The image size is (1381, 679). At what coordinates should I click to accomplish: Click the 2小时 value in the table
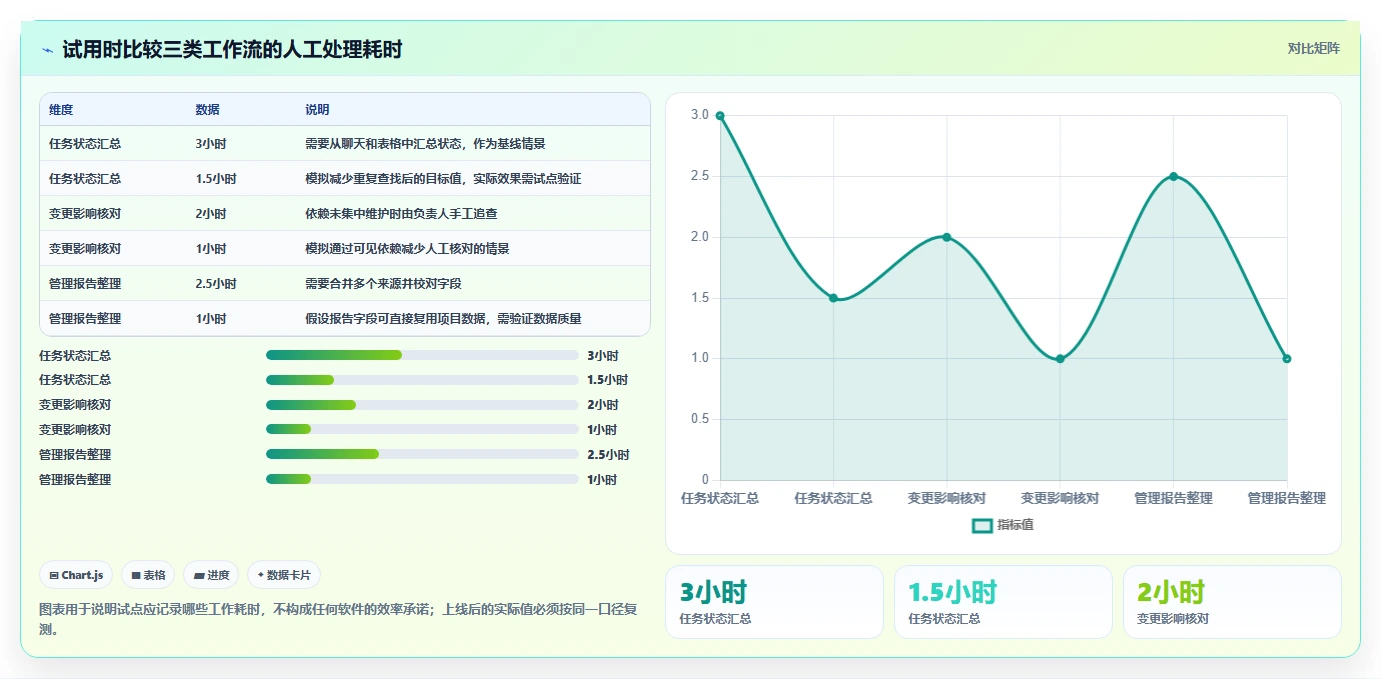211,214
